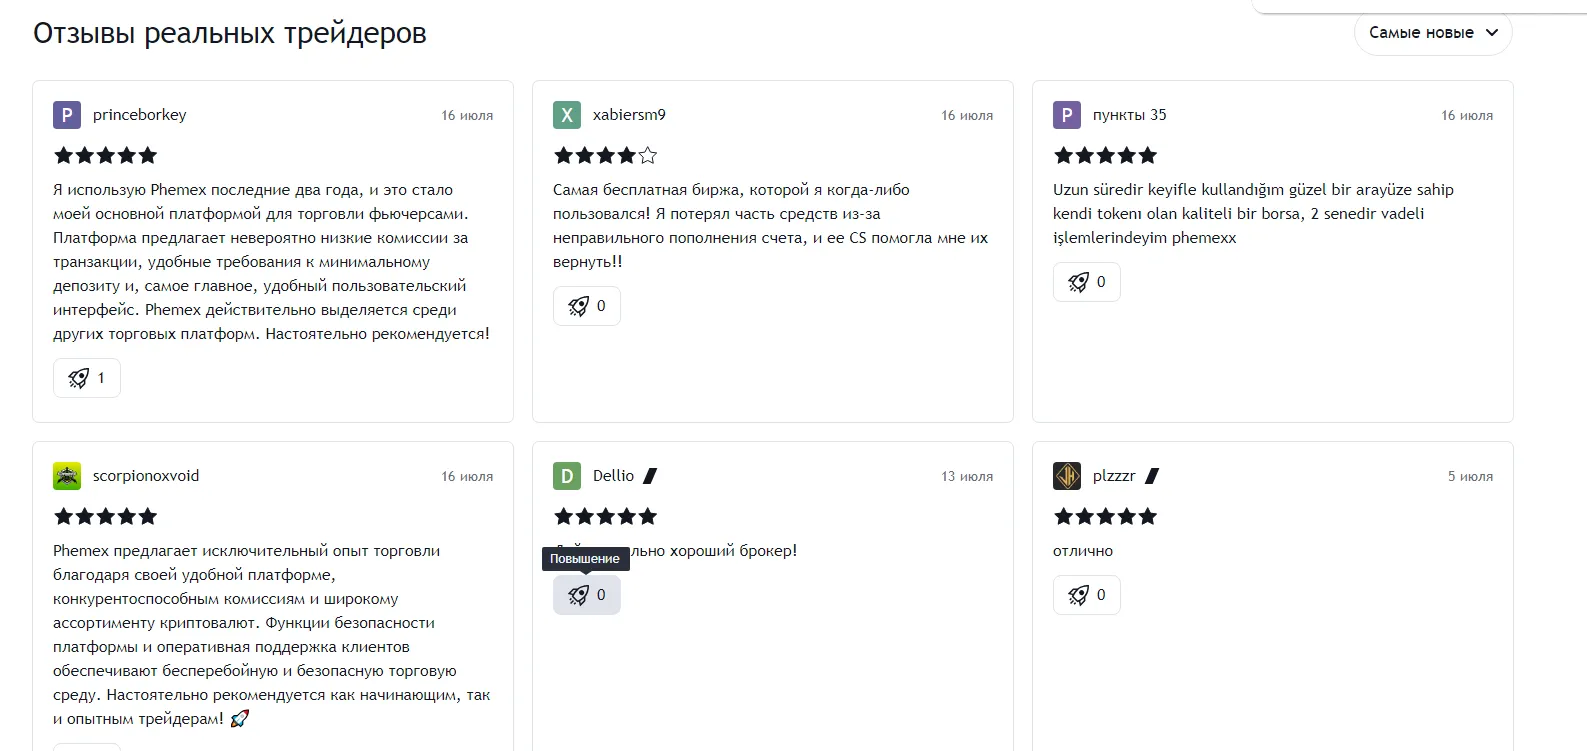Click princeborkey's purple P avatar

point(67,115)
